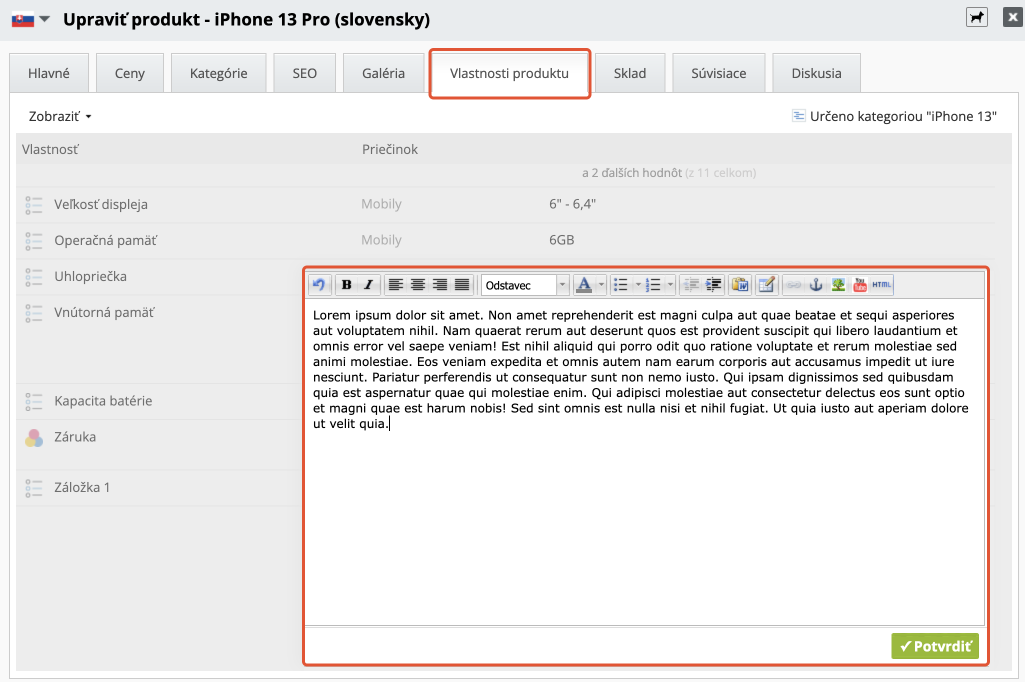Toggle bold formatting

point(347,284)
